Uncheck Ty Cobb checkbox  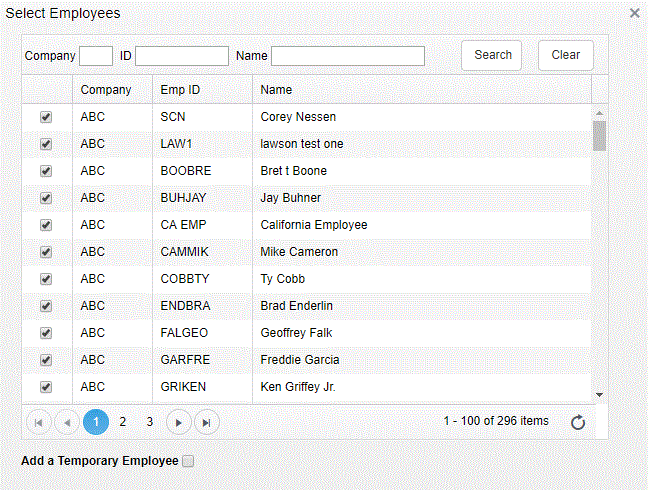[46, 279]
